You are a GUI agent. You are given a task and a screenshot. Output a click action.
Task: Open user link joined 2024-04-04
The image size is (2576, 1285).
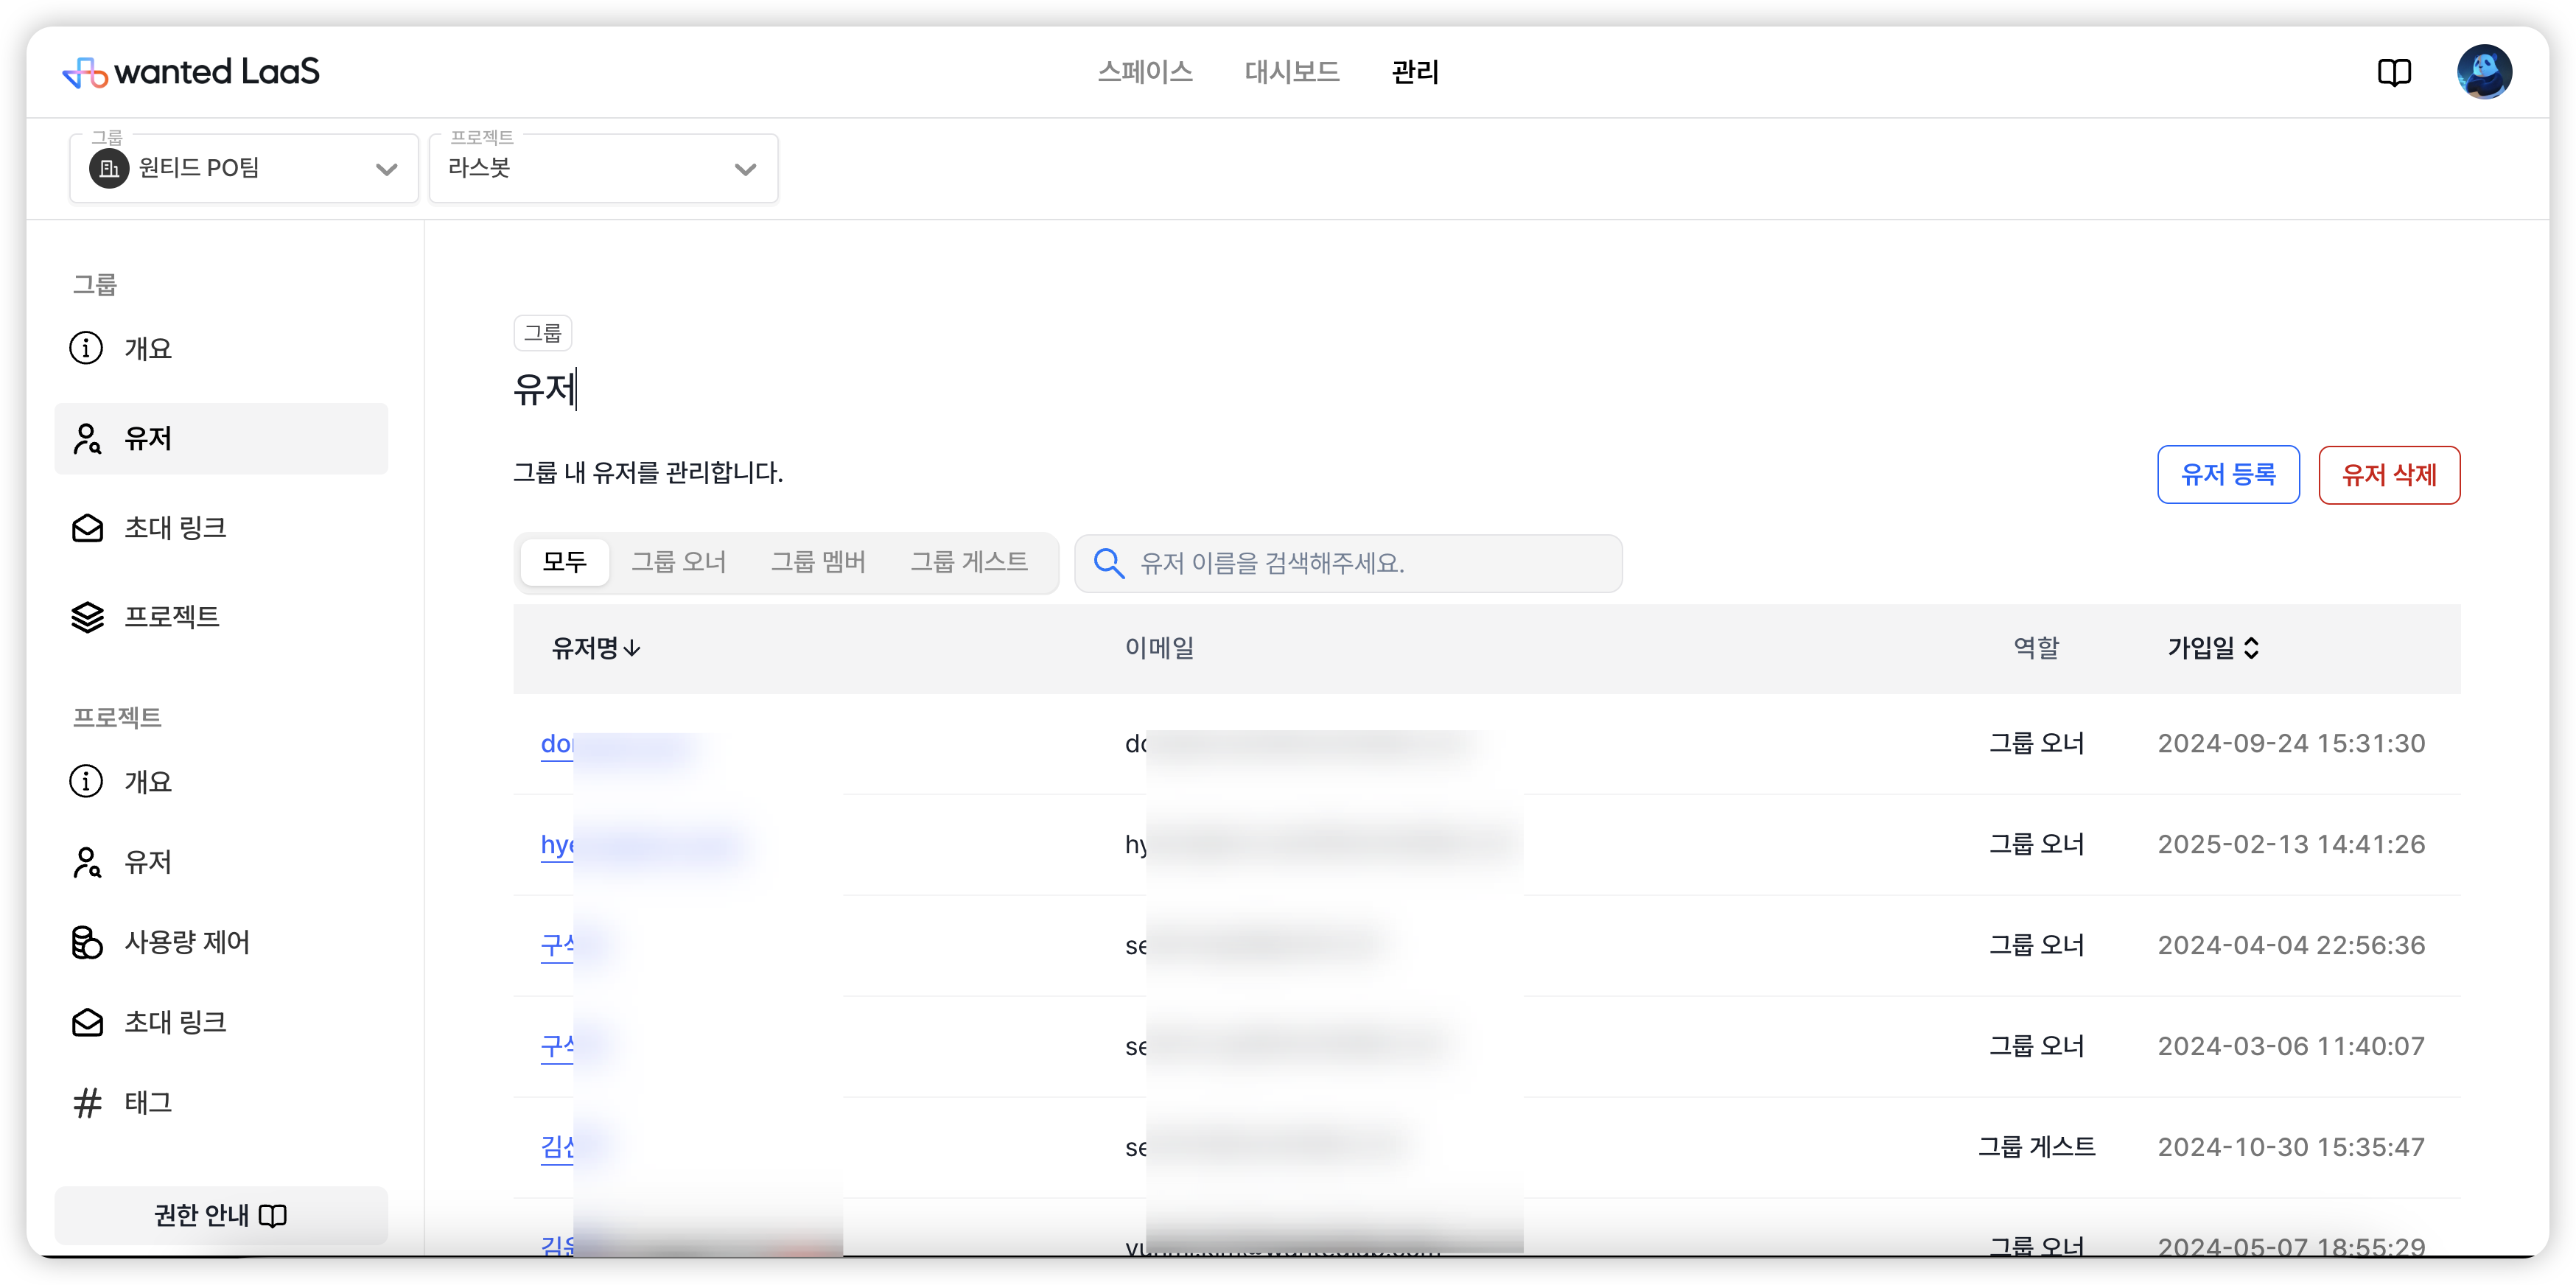coord(557,945)
